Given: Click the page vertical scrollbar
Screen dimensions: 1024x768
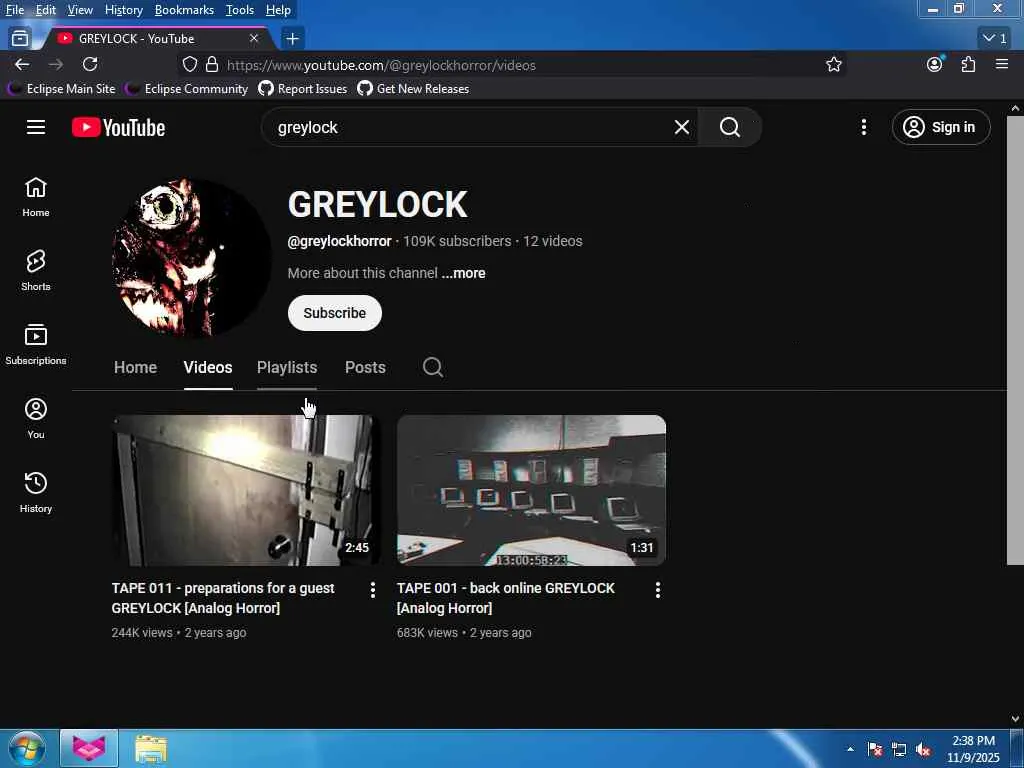Looking at the screenshot, I should pyautogui.click(x=1015, y=340).
